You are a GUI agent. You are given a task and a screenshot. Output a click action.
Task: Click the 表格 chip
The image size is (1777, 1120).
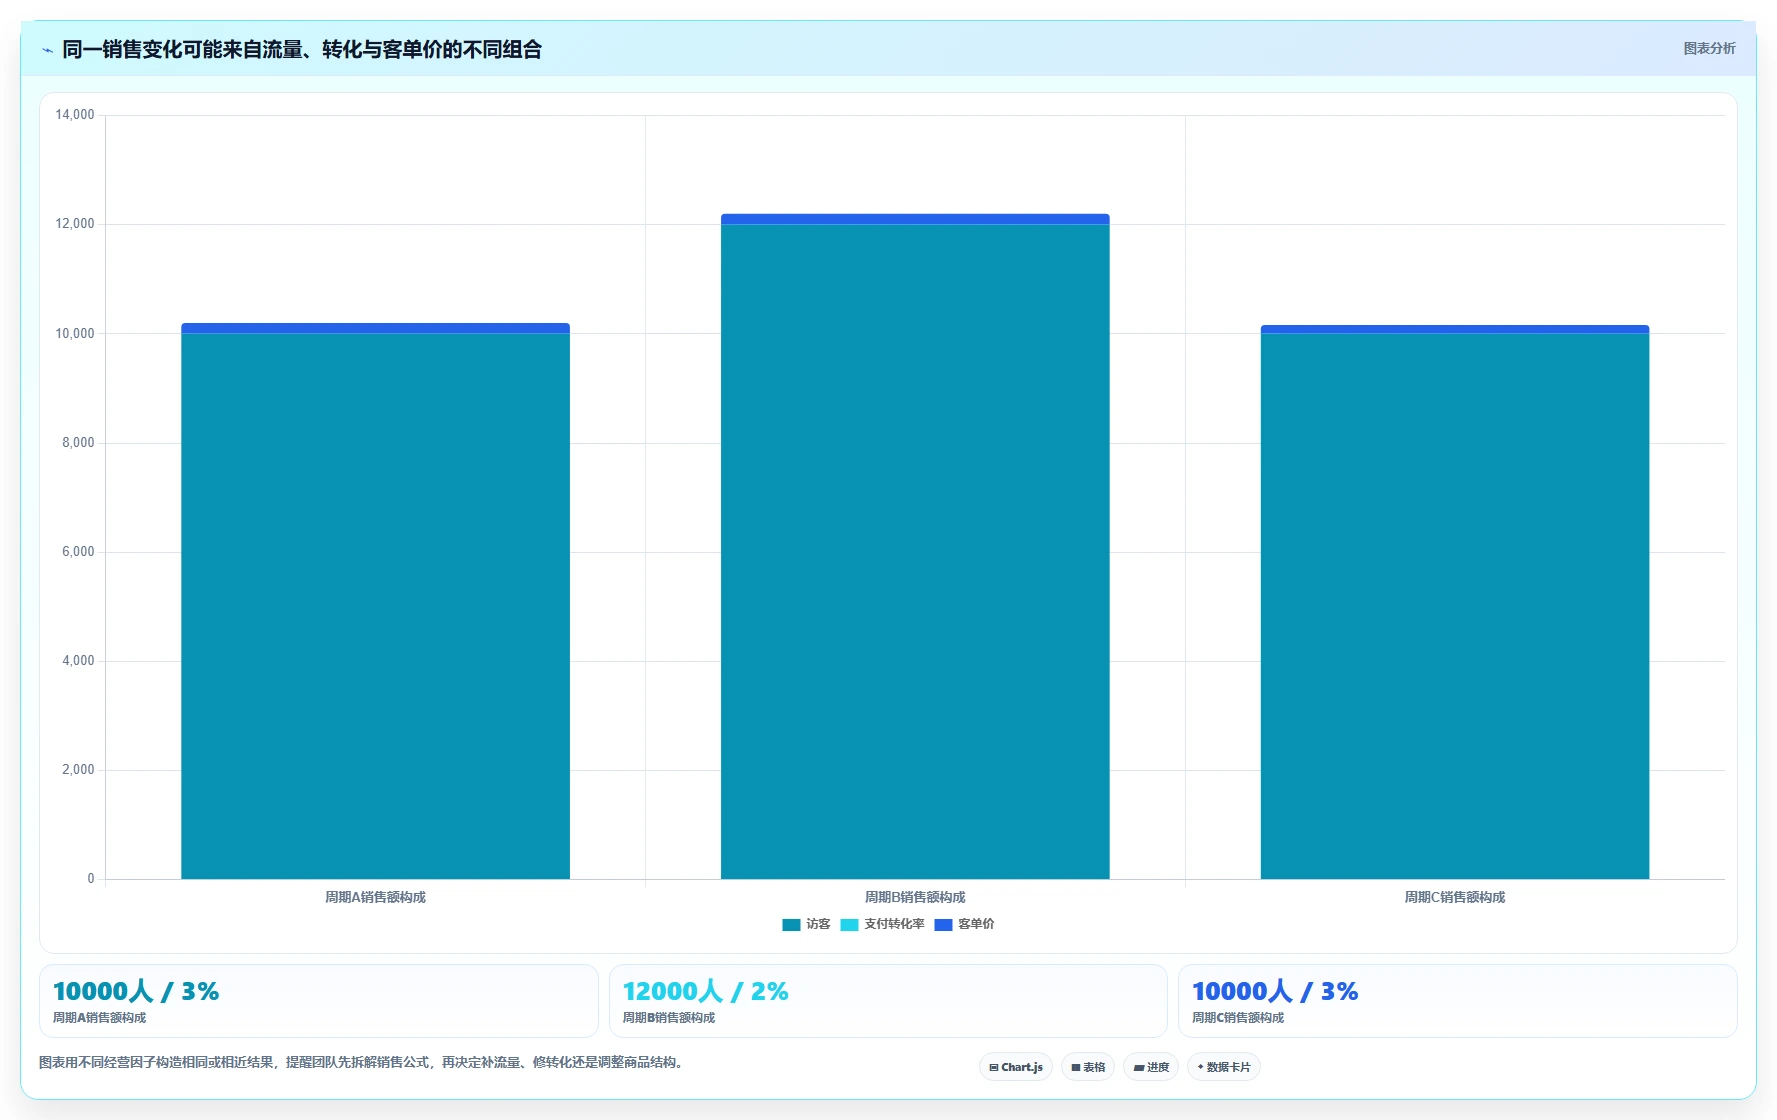[1088, 1067]
